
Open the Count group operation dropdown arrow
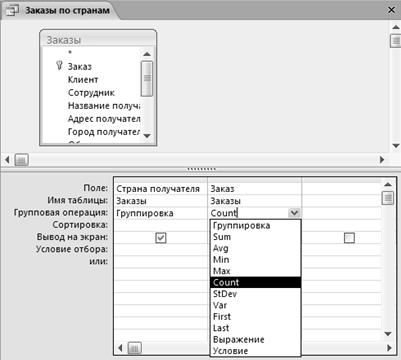coord(294,213)
